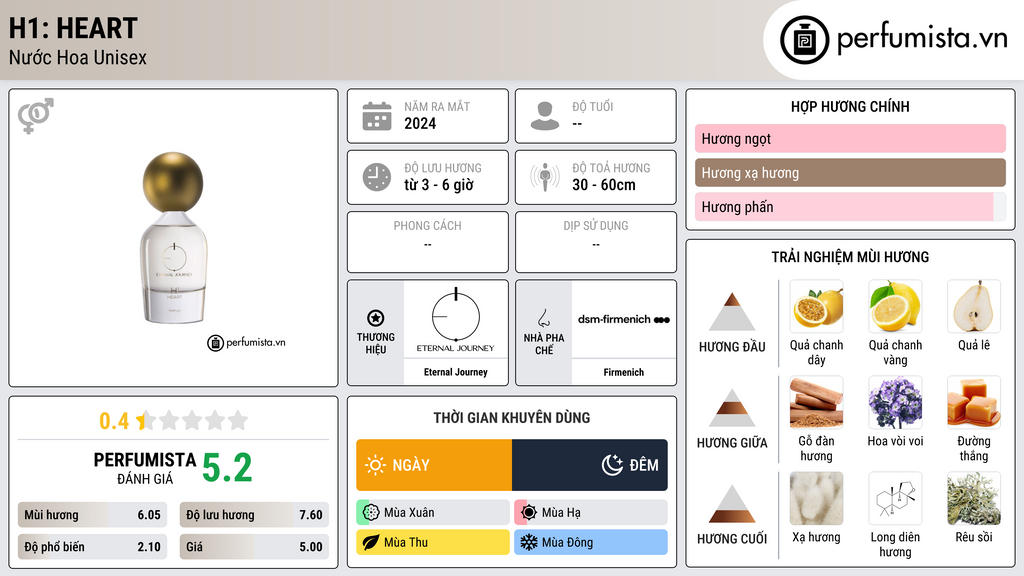The width and height of the screenshot is (1024, 576).
Task: Click the star badge icon above Thương hiệu
Action: coord(376,318)
